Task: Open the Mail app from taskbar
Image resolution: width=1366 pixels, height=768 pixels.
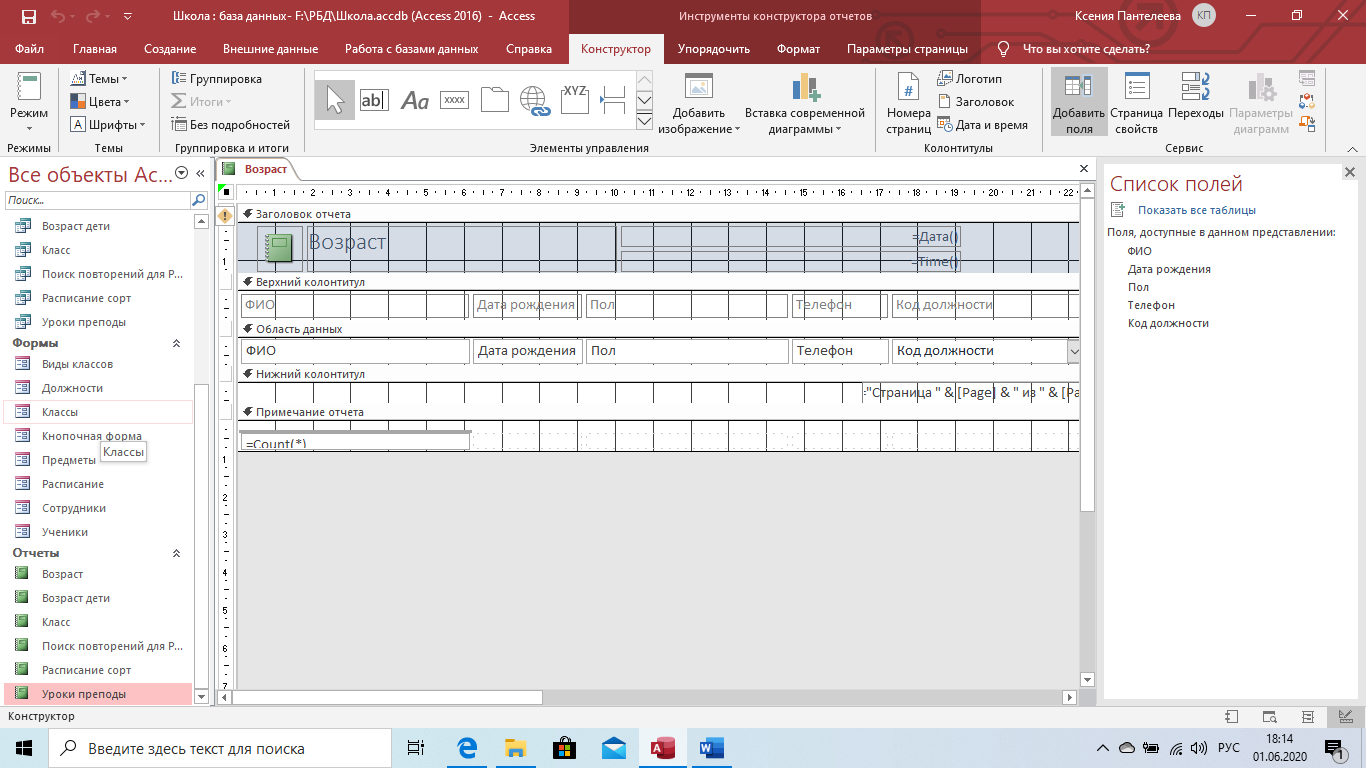Action: coord(613,747)
